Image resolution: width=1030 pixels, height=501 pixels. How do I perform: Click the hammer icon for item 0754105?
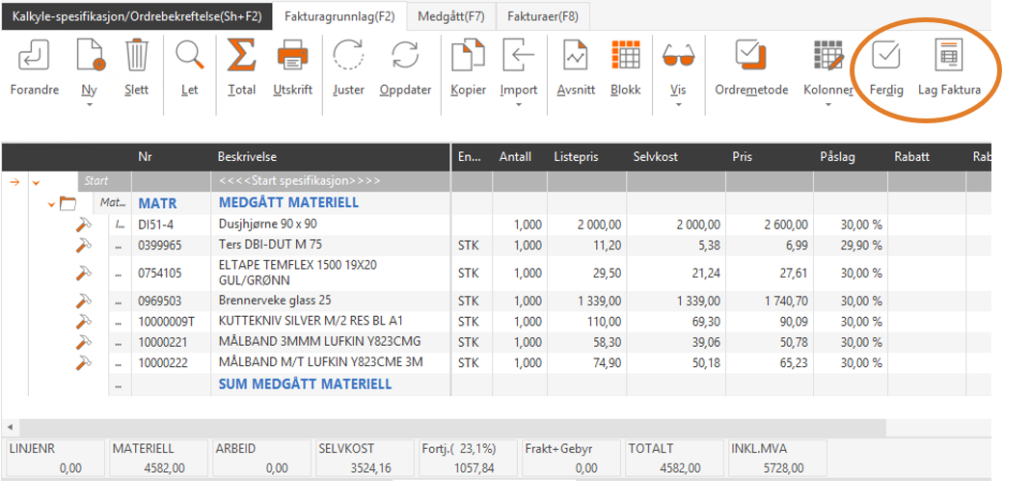click(x=83, y=272)
